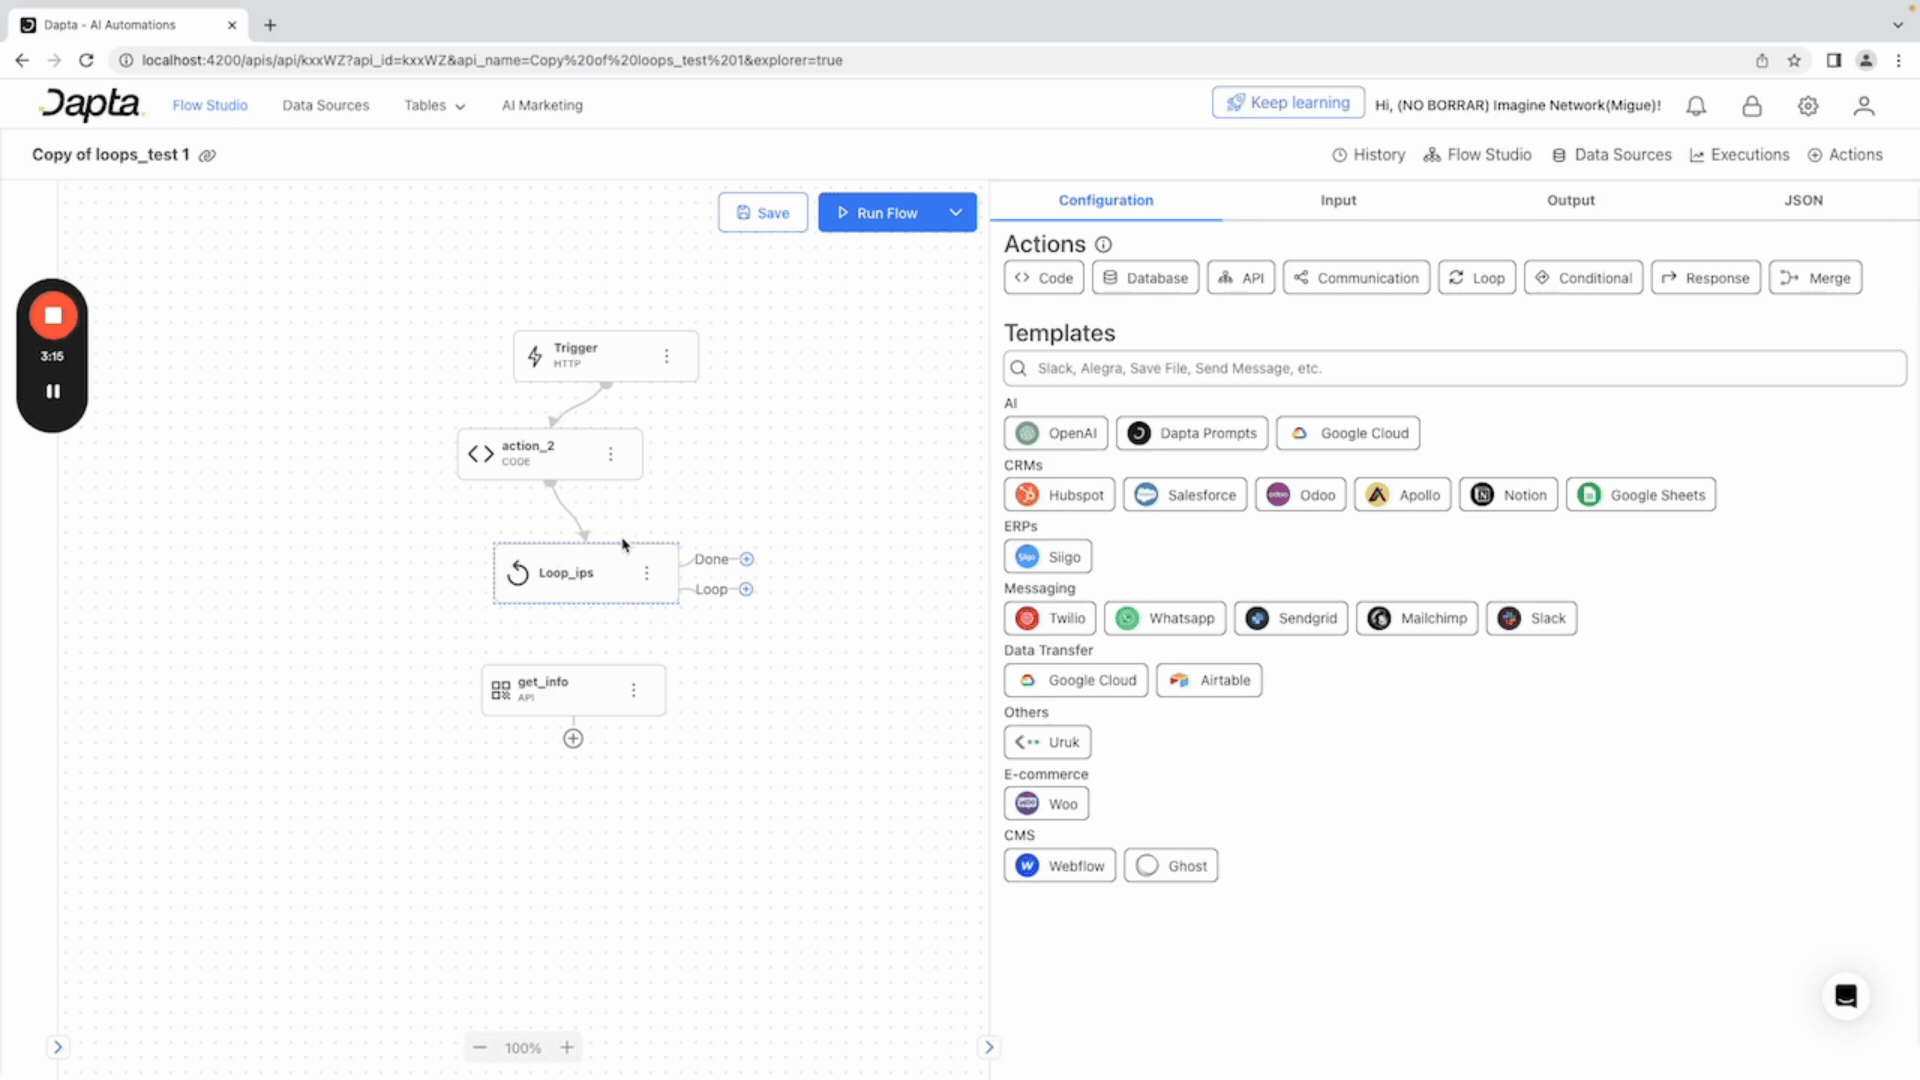Click the plus icon under get_info node
The image size is (1920, 1080).
click(573, 739)
